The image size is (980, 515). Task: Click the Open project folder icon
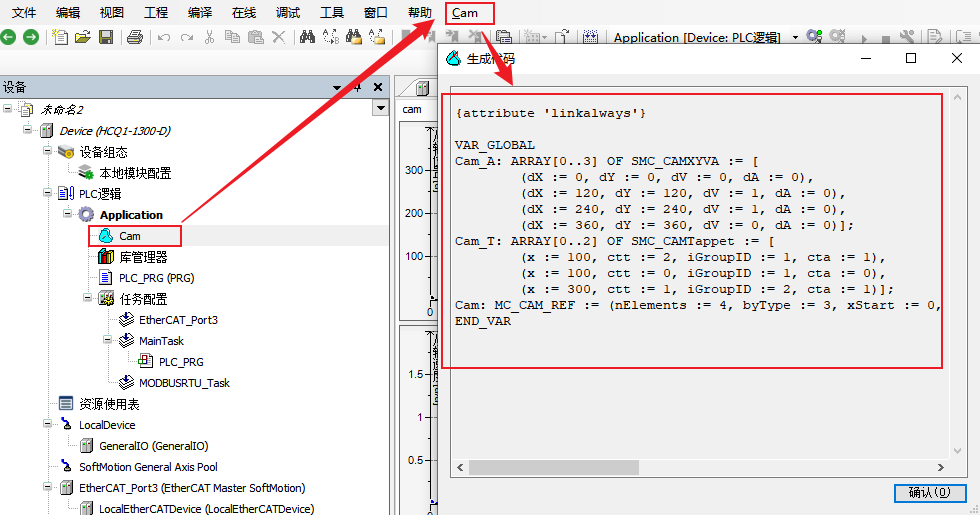pos(83,38)
